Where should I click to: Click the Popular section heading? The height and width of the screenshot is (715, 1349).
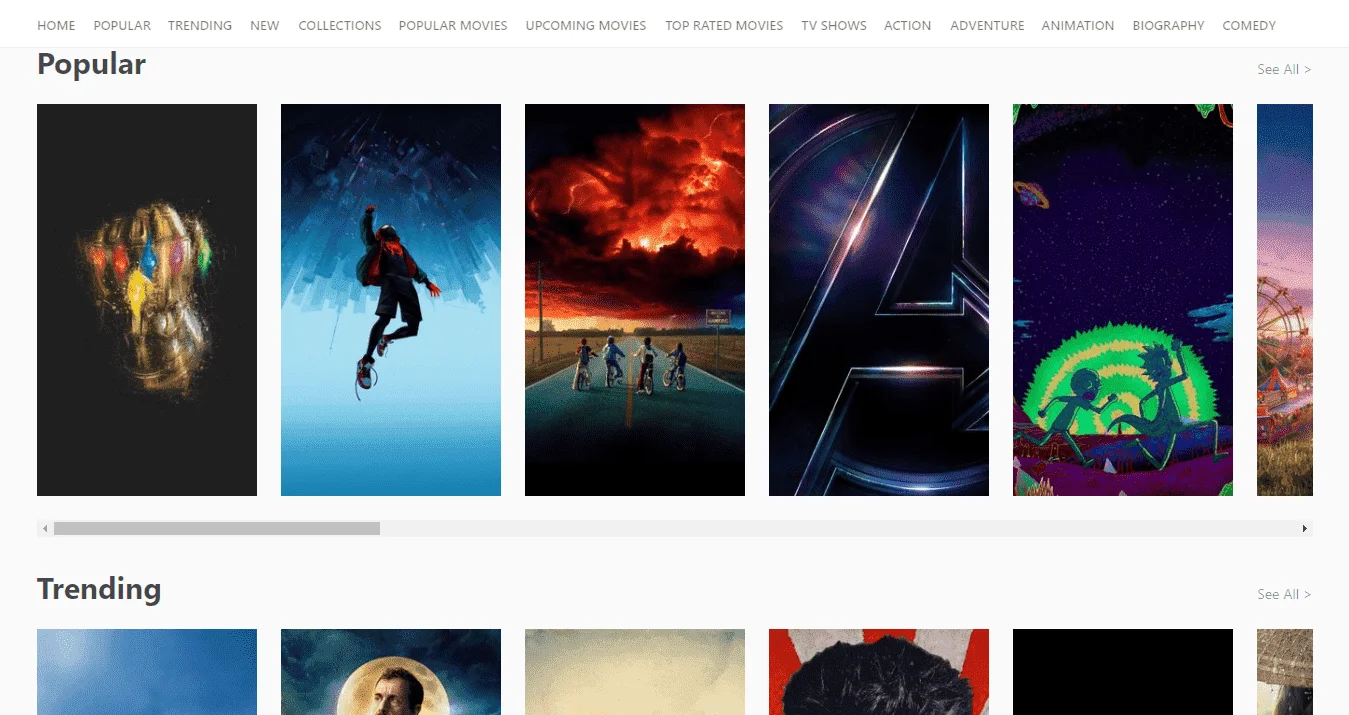91,65
